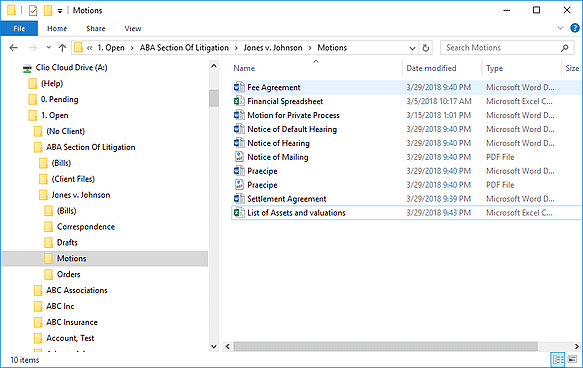Image resolution: width=583 pixels, height=368 pixels.
Task: Select the ABC Associations folder
Action: (77, 290)
